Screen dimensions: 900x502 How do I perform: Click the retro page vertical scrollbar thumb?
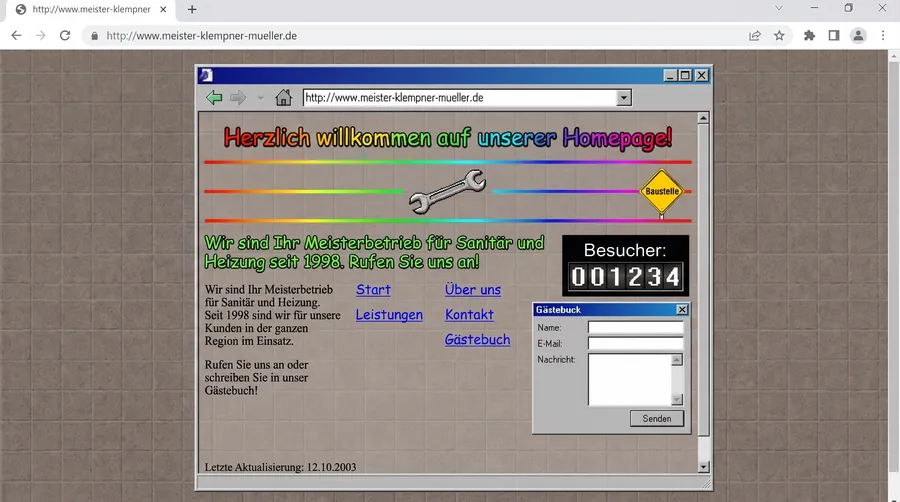pyautogui.click(x=703, y=280)
